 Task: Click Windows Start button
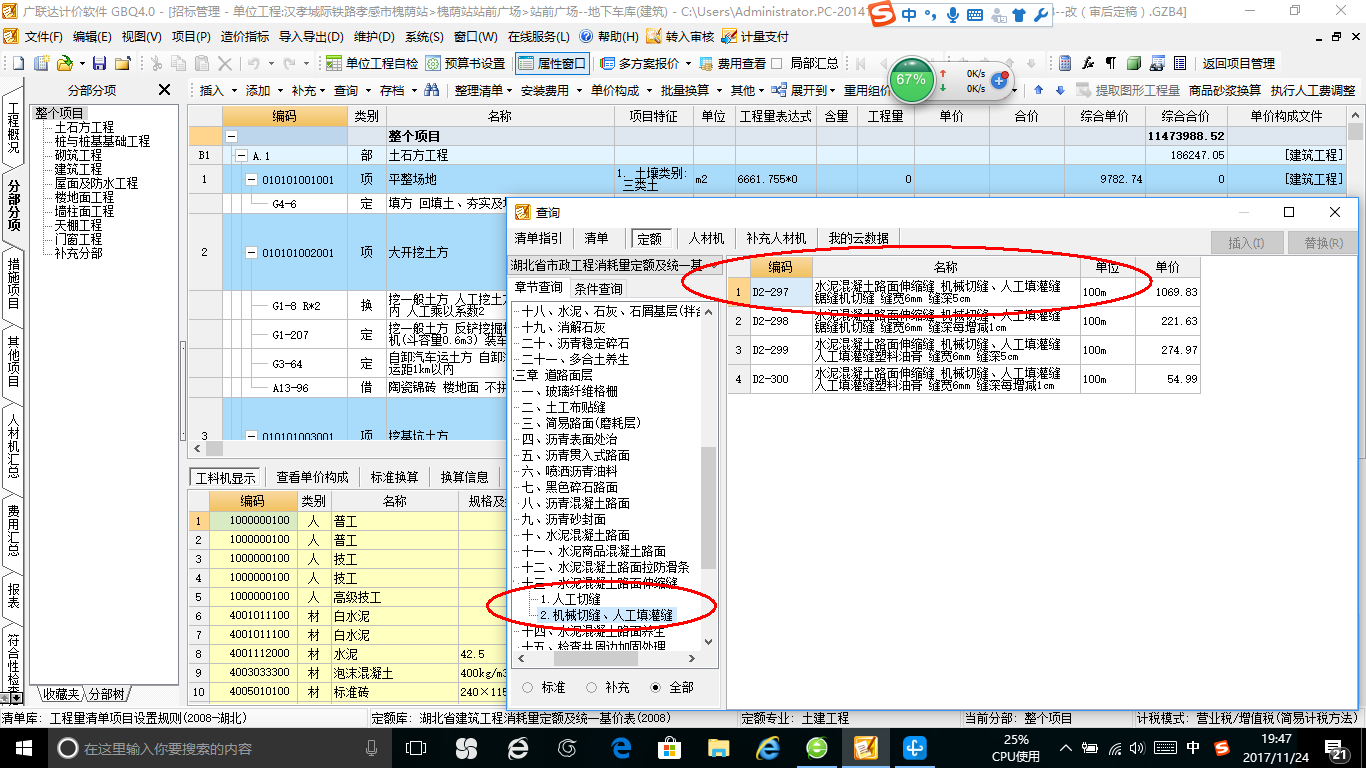click(22, 748)
